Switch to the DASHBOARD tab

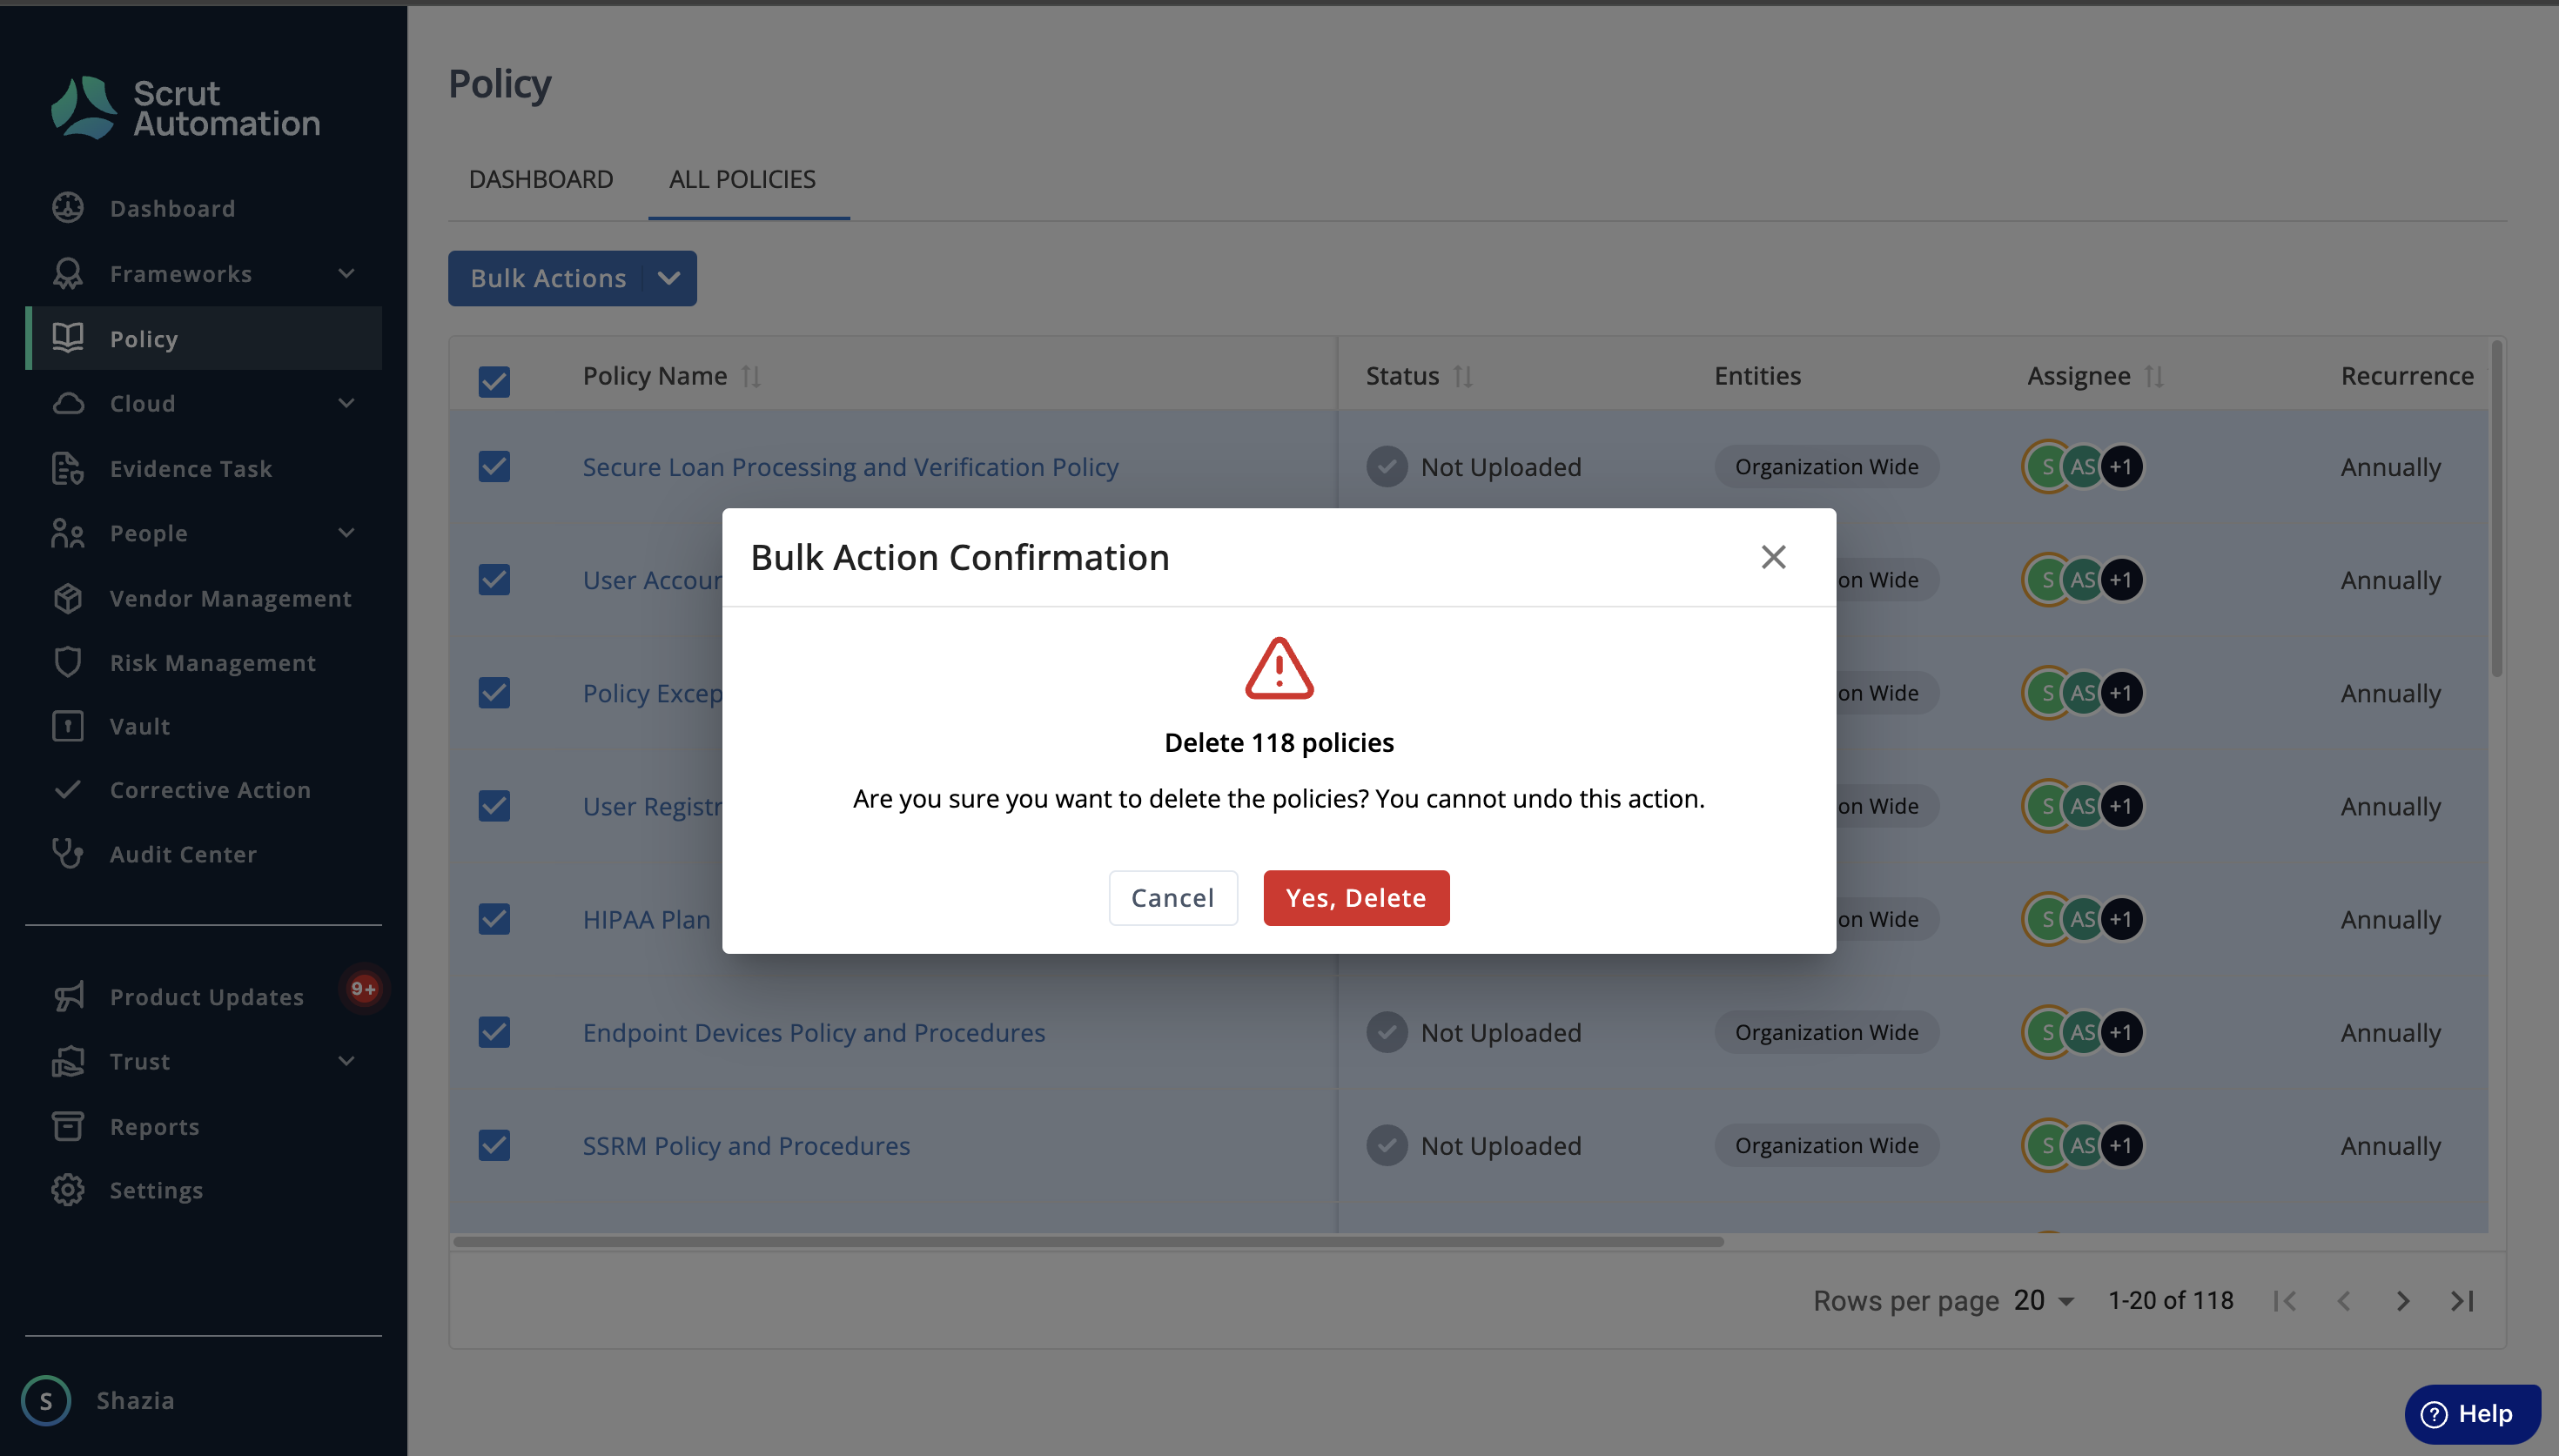pos(541,179)
